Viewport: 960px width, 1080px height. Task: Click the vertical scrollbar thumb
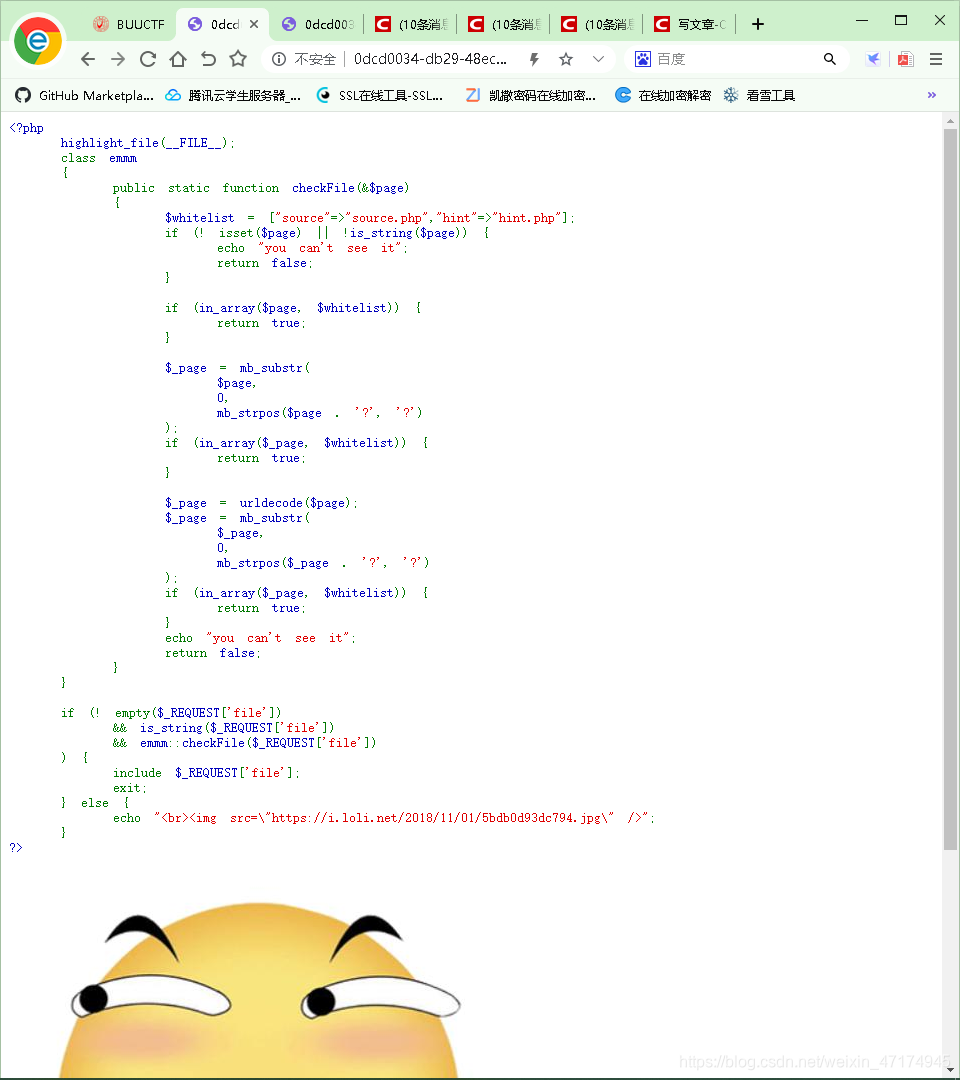point(950,489)
